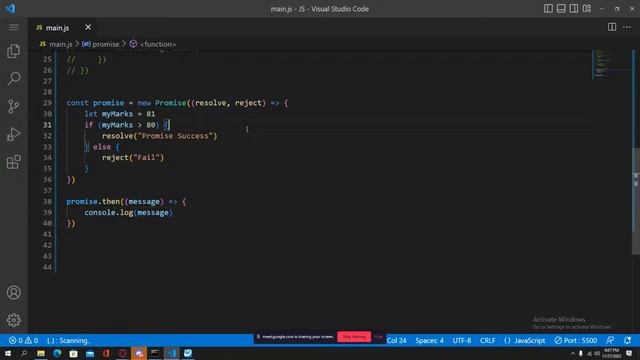
Task: Open the Windows Start button
Action: click(x=8, y=353)
